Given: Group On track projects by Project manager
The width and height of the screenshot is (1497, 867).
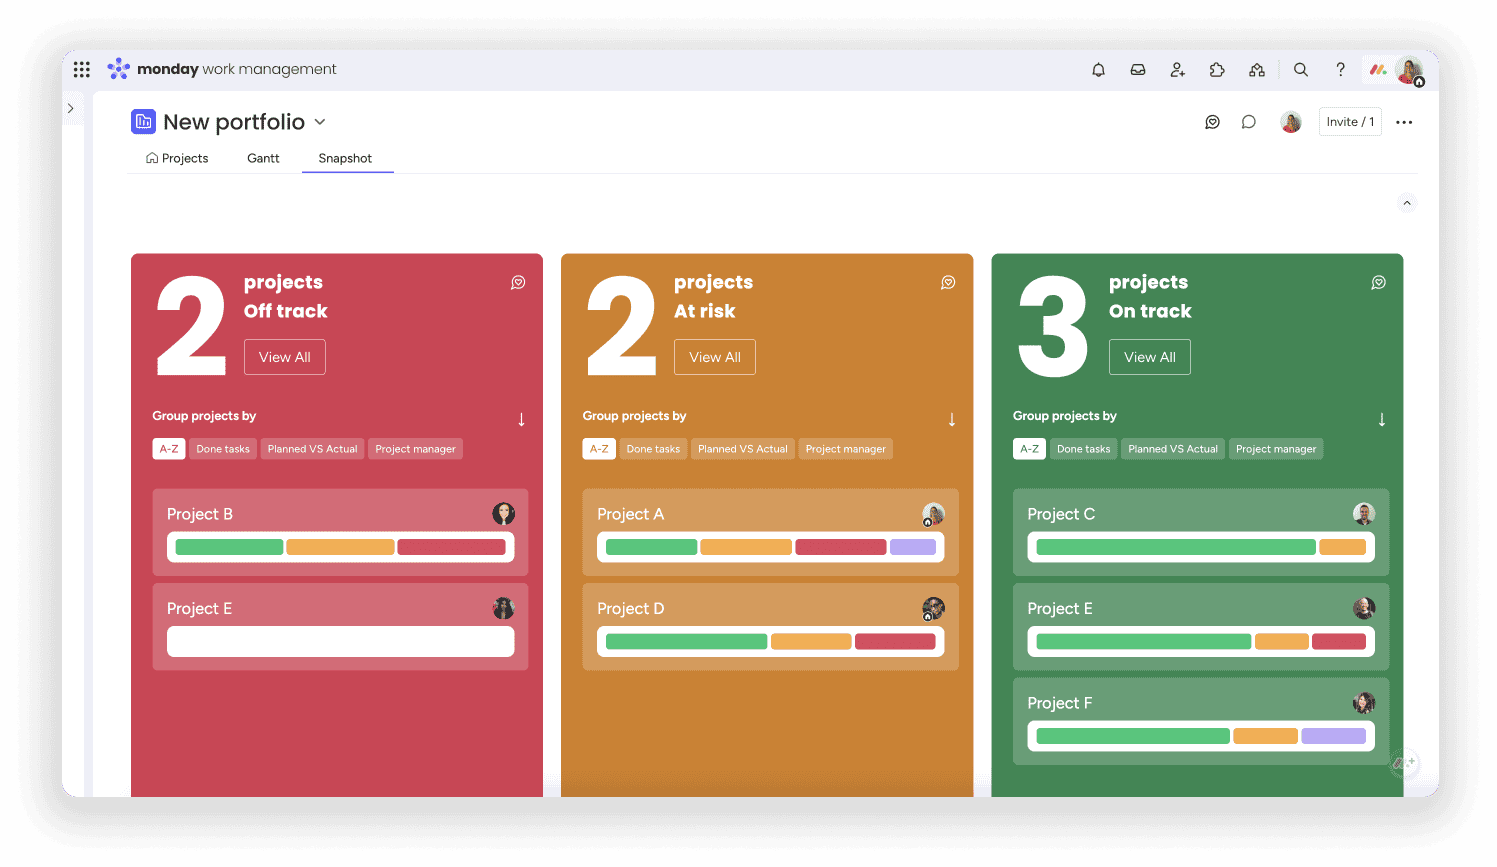Looking at the screenshot, I should [x=1275, y=449].
